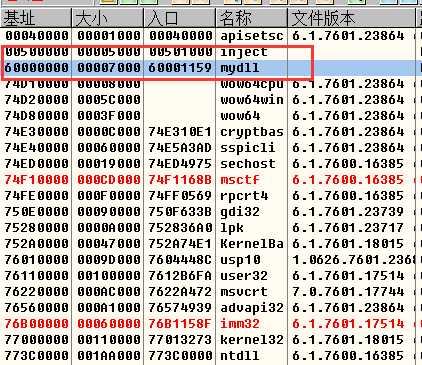Click entry point 752836A0

tap(180, 228)
